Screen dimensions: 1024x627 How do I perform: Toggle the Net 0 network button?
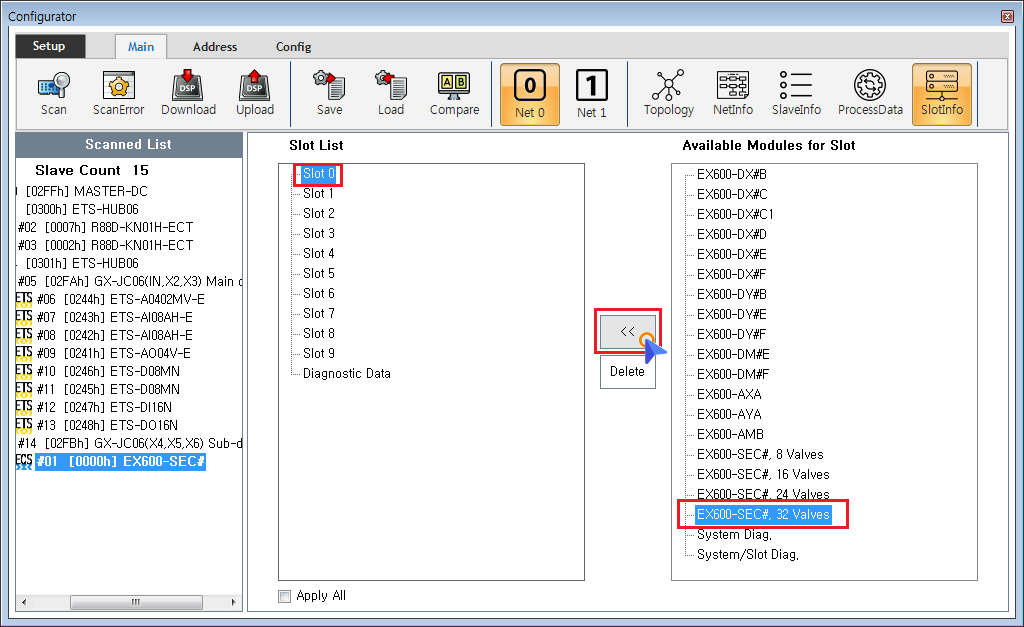tap(530, 94)
